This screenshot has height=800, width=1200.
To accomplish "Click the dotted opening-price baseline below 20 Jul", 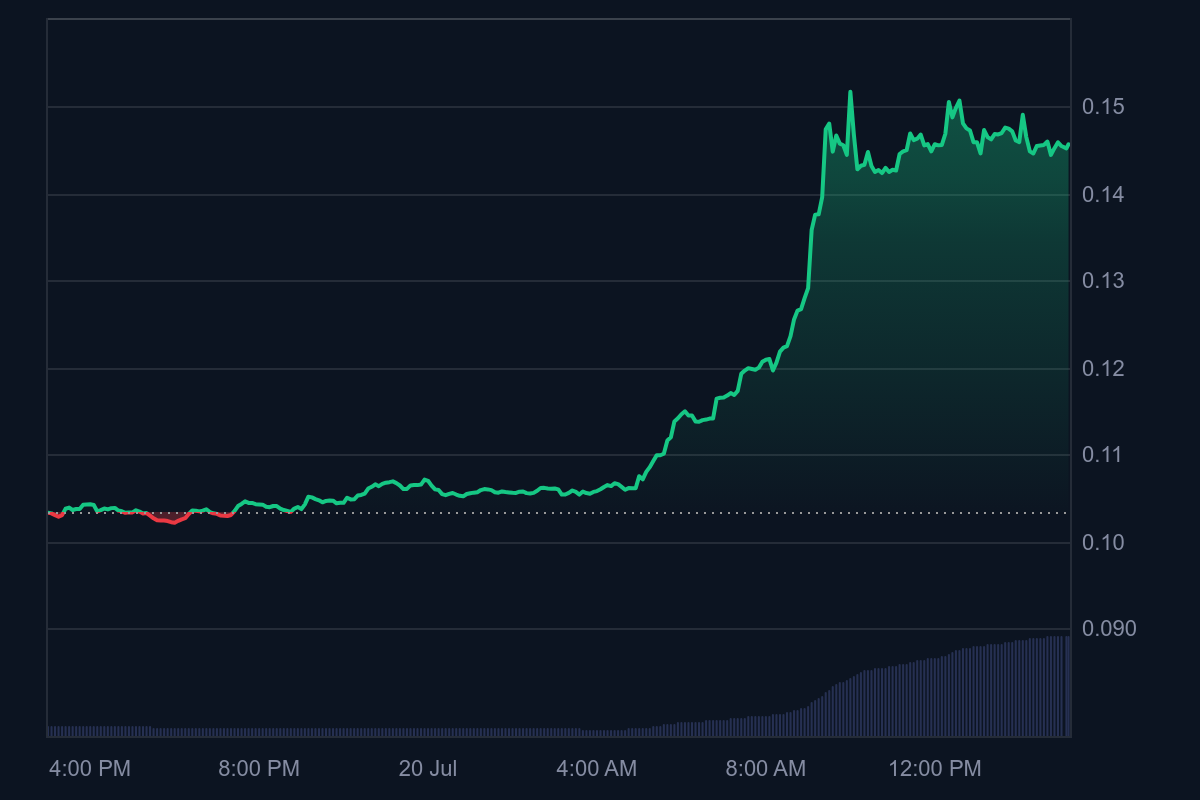I will 428,513.
